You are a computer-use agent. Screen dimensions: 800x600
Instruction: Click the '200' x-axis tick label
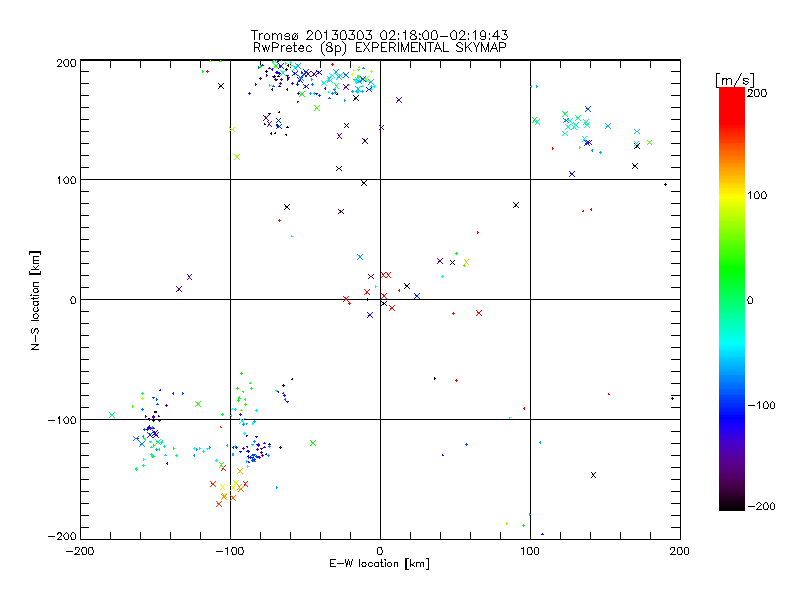[680, 551]
